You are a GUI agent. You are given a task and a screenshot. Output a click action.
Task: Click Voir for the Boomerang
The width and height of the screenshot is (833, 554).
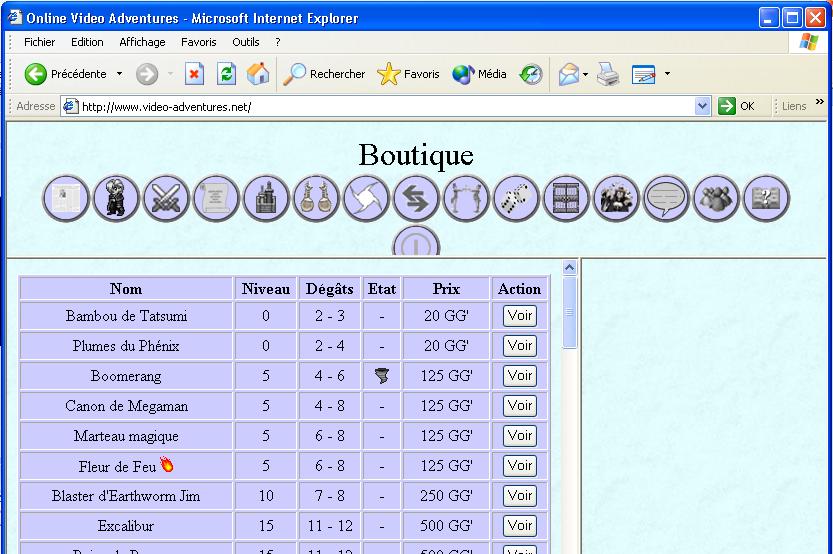point(520,376)
